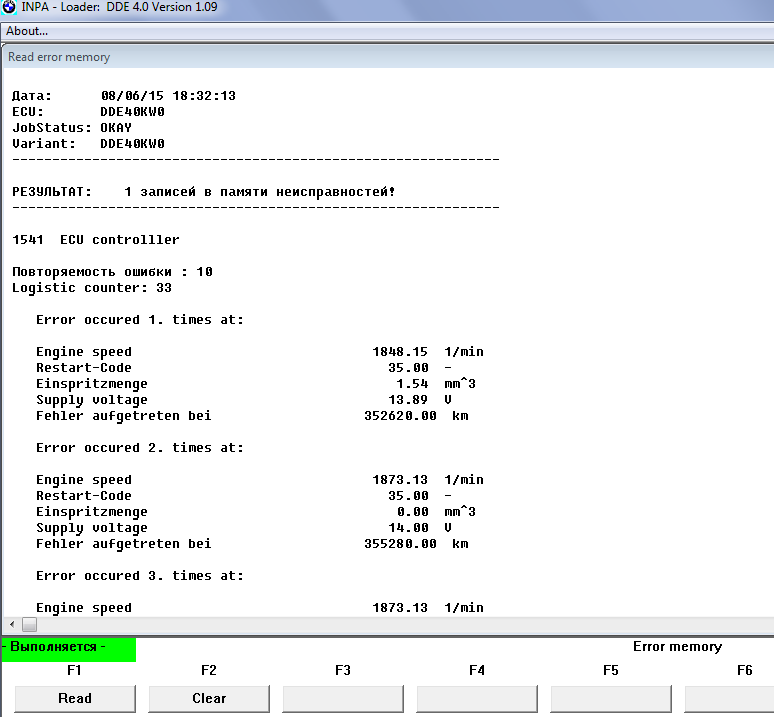Viewport: 774px width, 717px height.
Task: Click 'Error occured 1. times at:' heading
Action: 140,320
